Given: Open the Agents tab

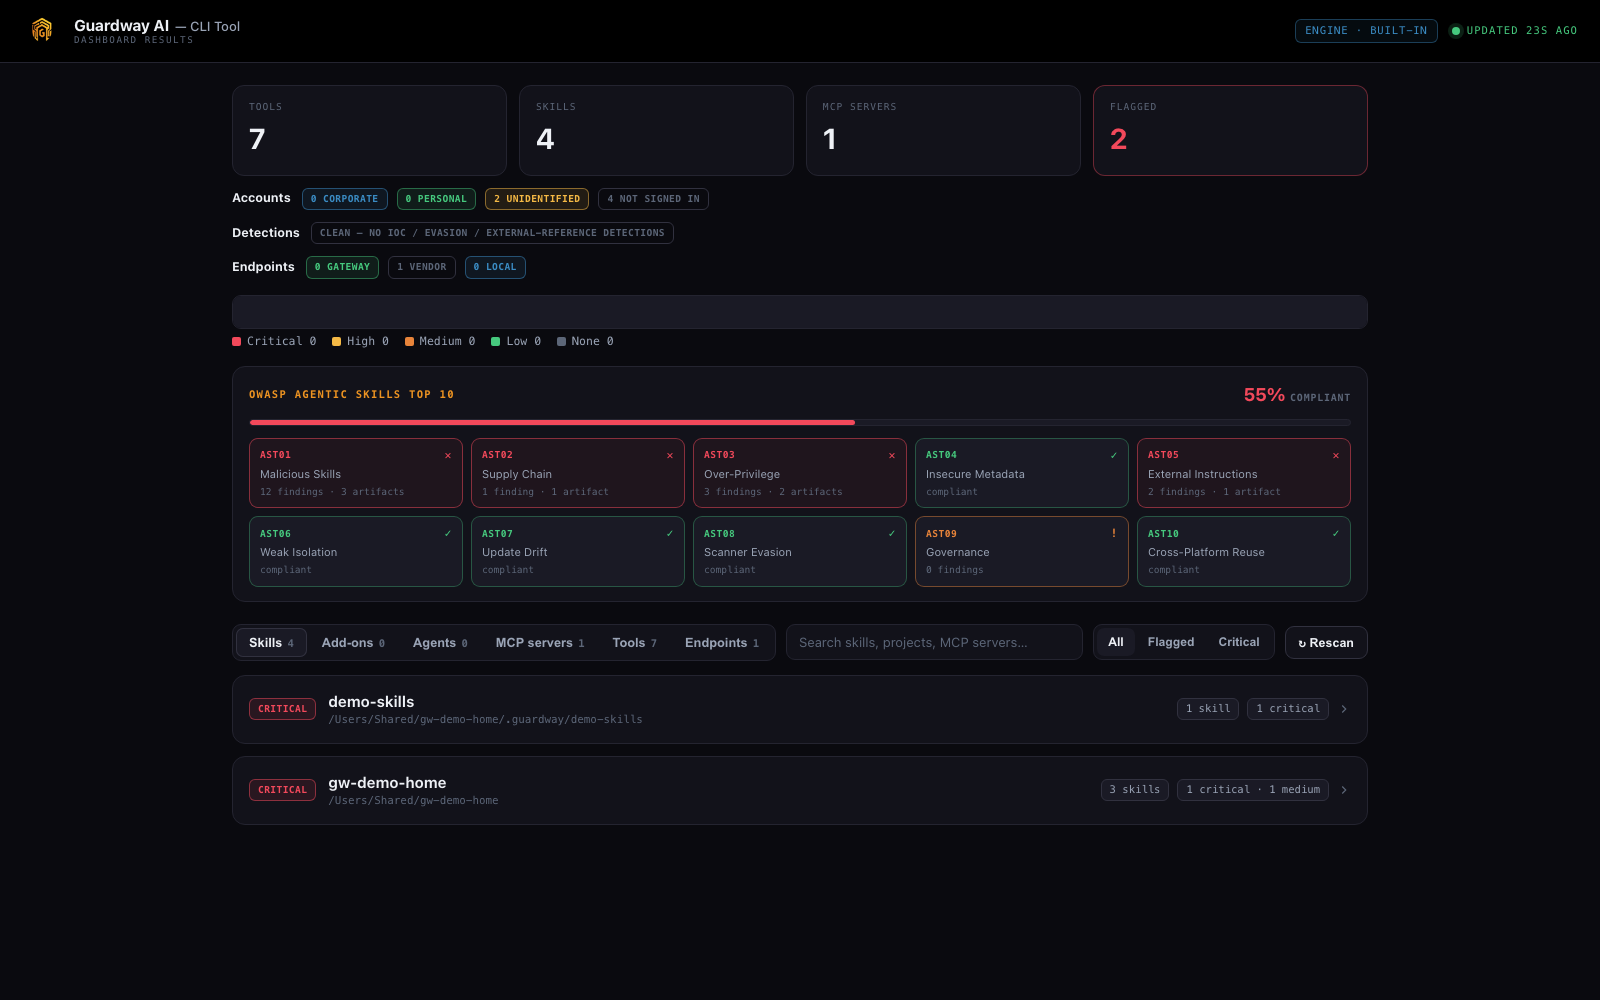Looking at the screenshot, I should tap(440, 643).
